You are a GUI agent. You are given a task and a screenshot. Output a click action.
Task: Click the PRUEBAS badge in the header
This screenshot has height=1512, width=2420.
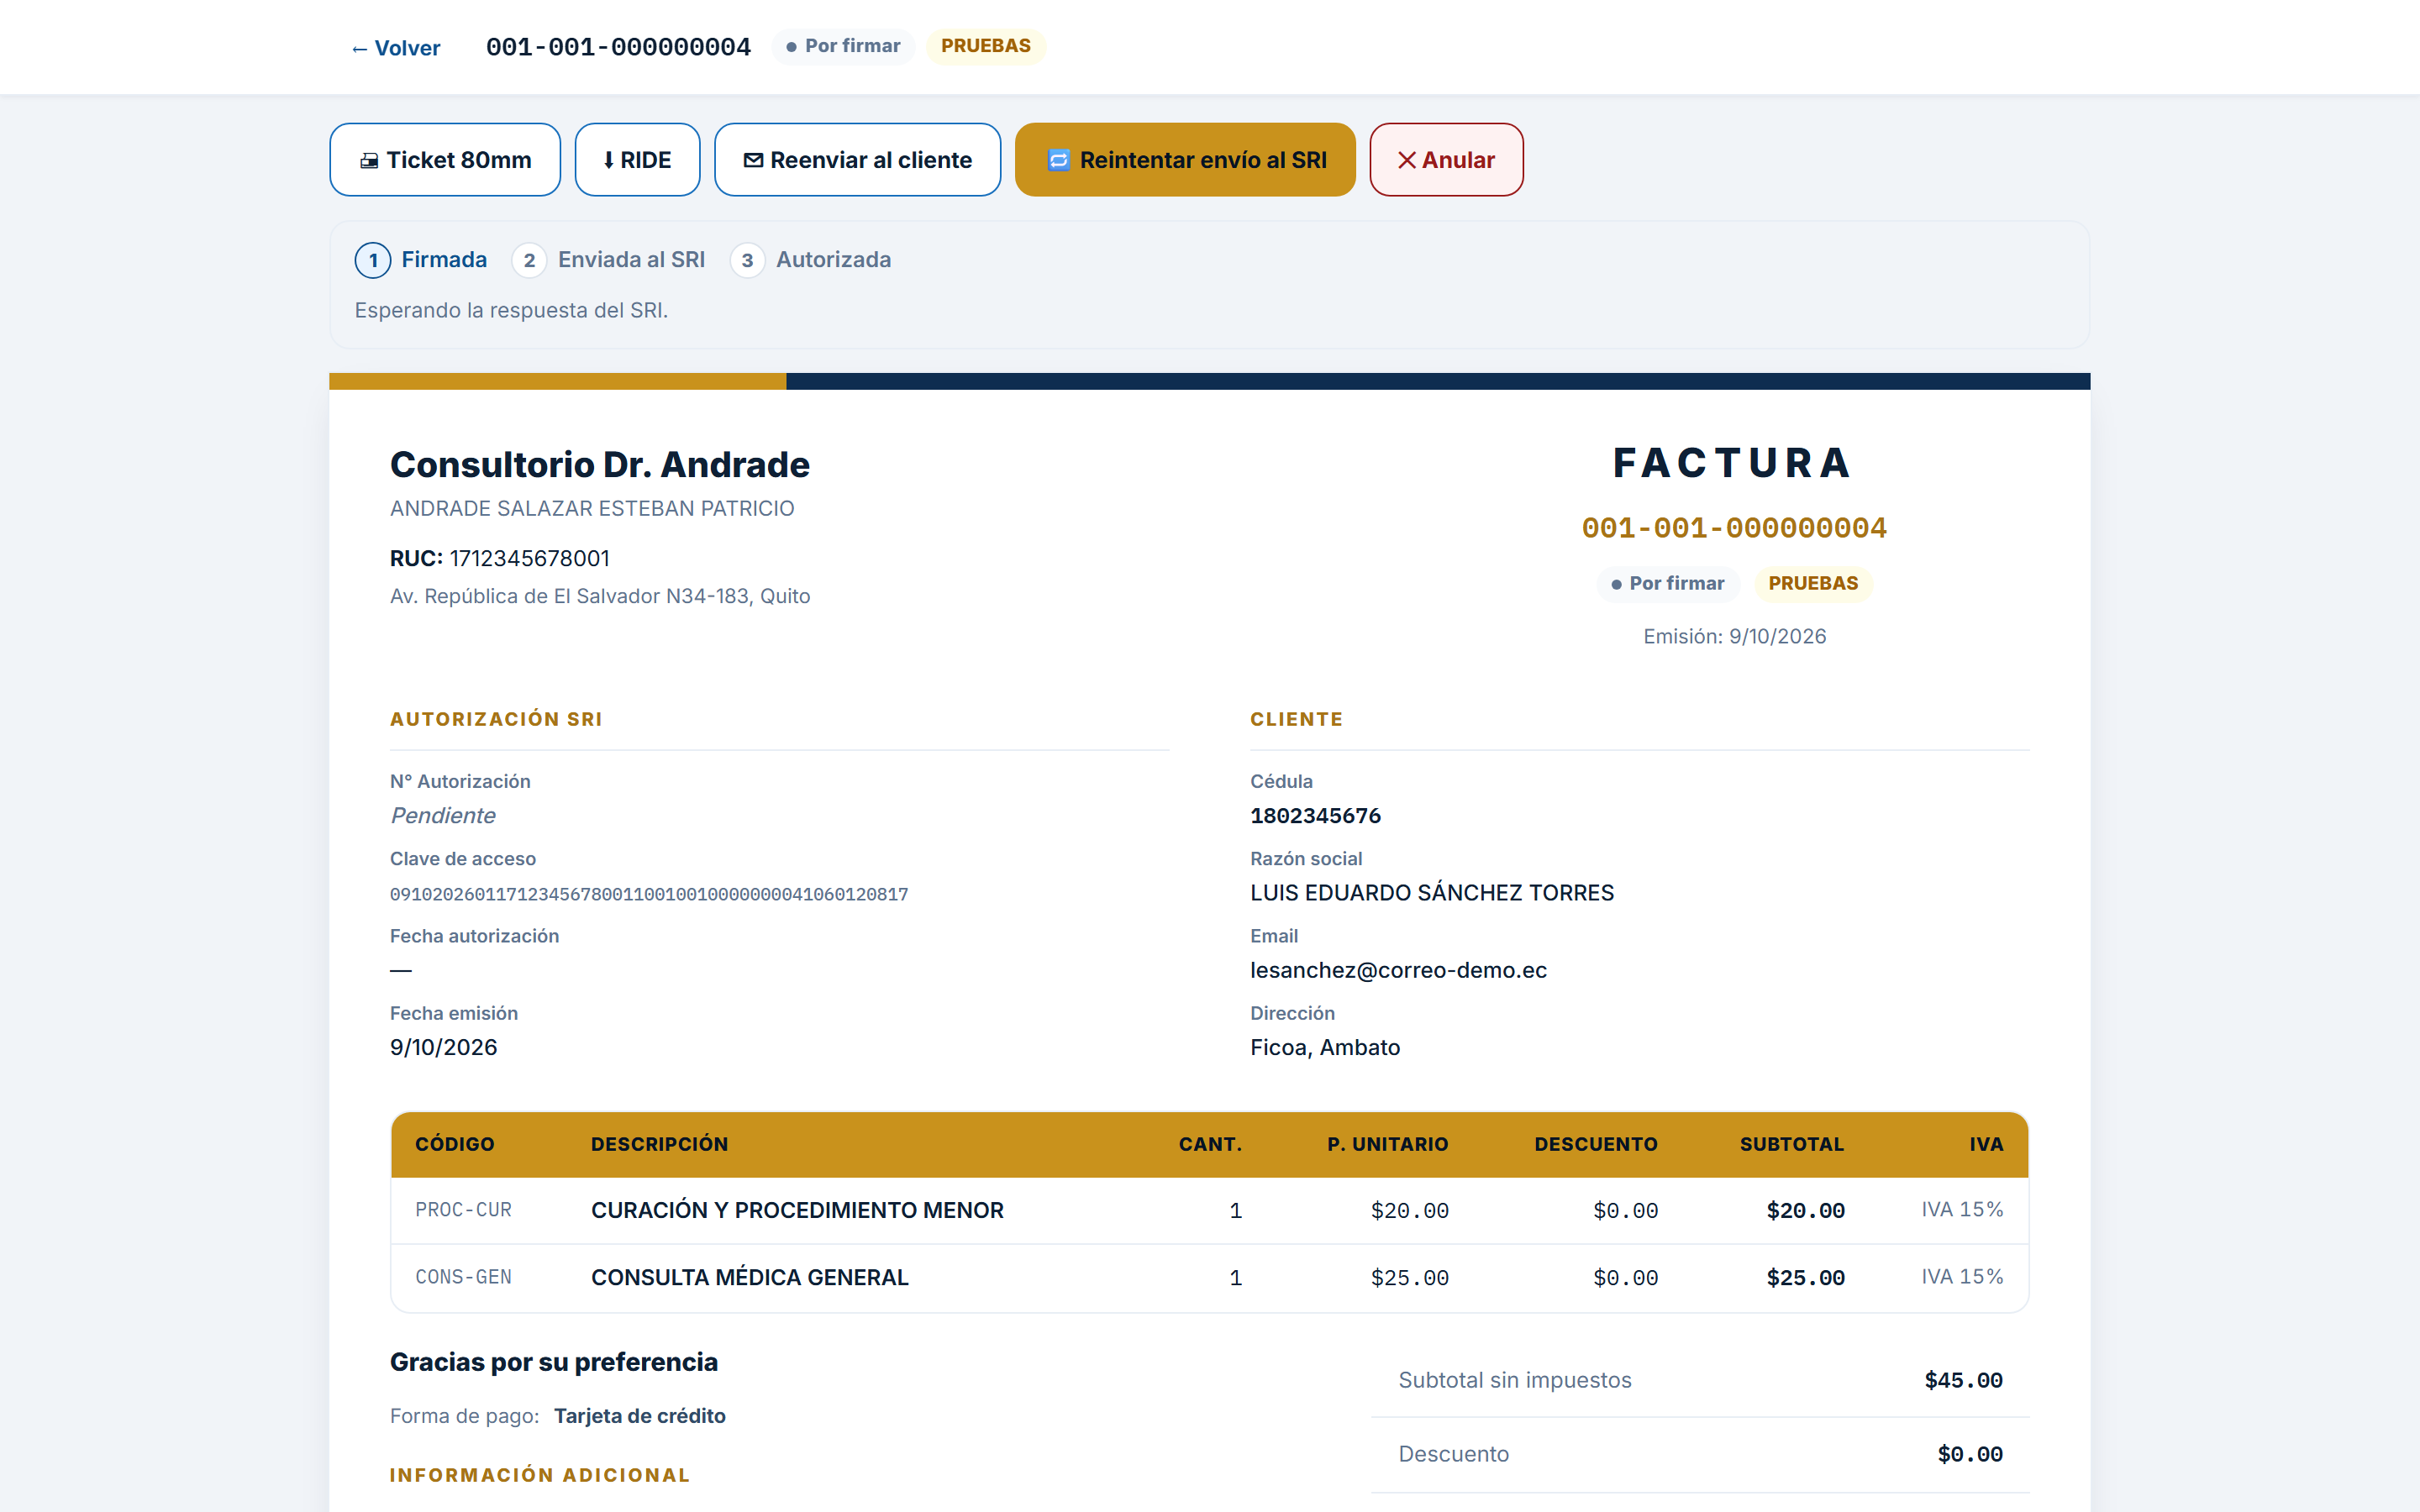click(x=985, y=46)
